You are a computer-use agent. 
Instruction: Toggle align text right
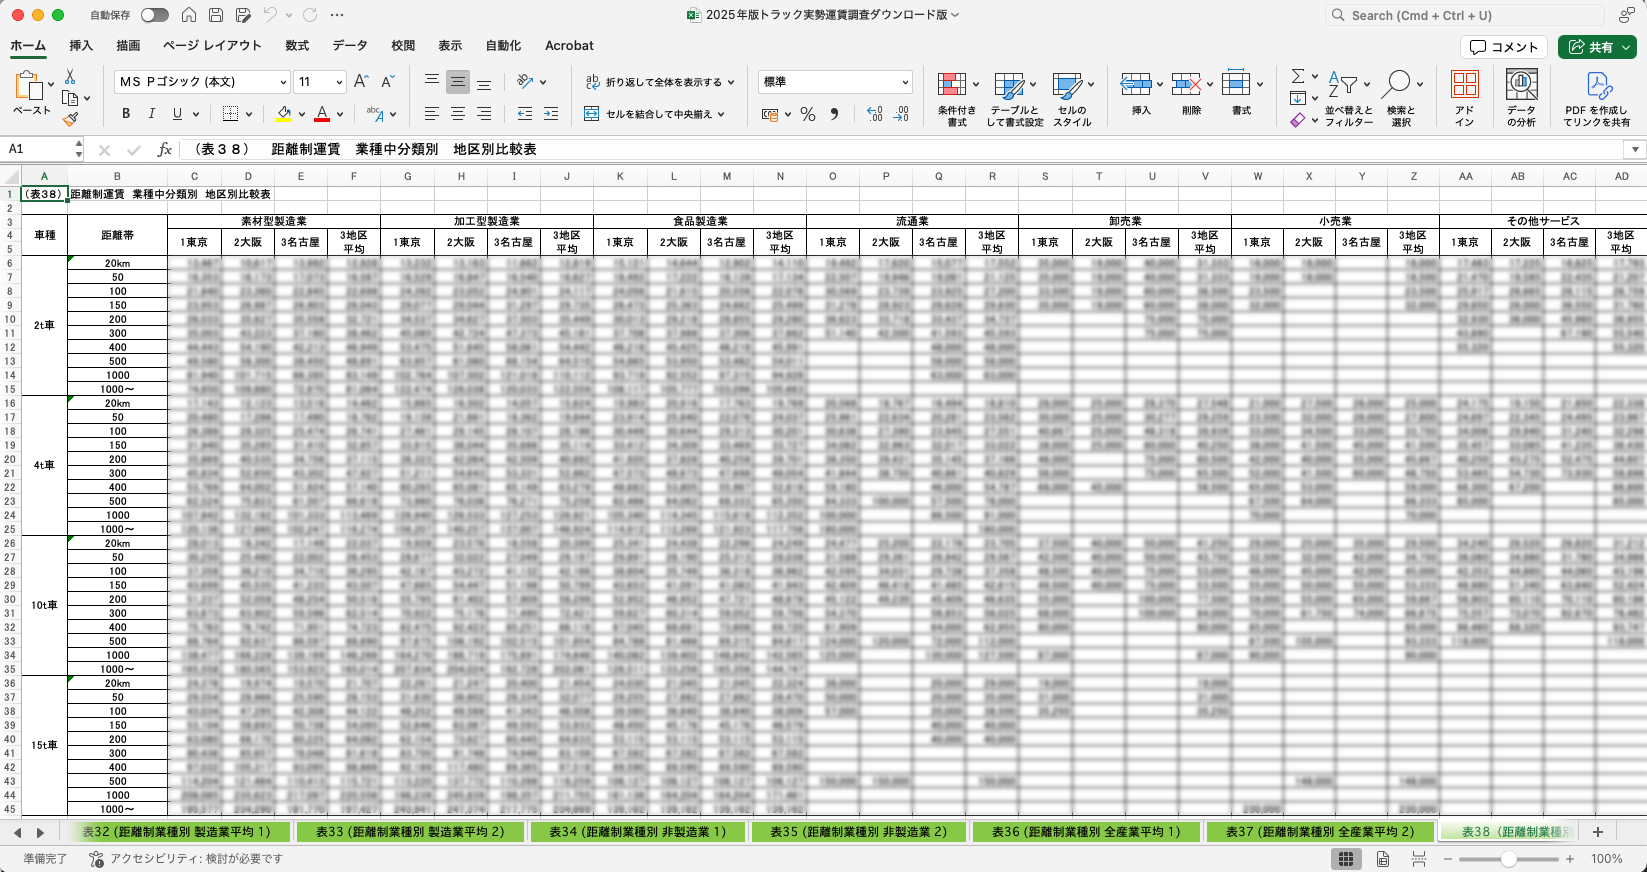483,114
